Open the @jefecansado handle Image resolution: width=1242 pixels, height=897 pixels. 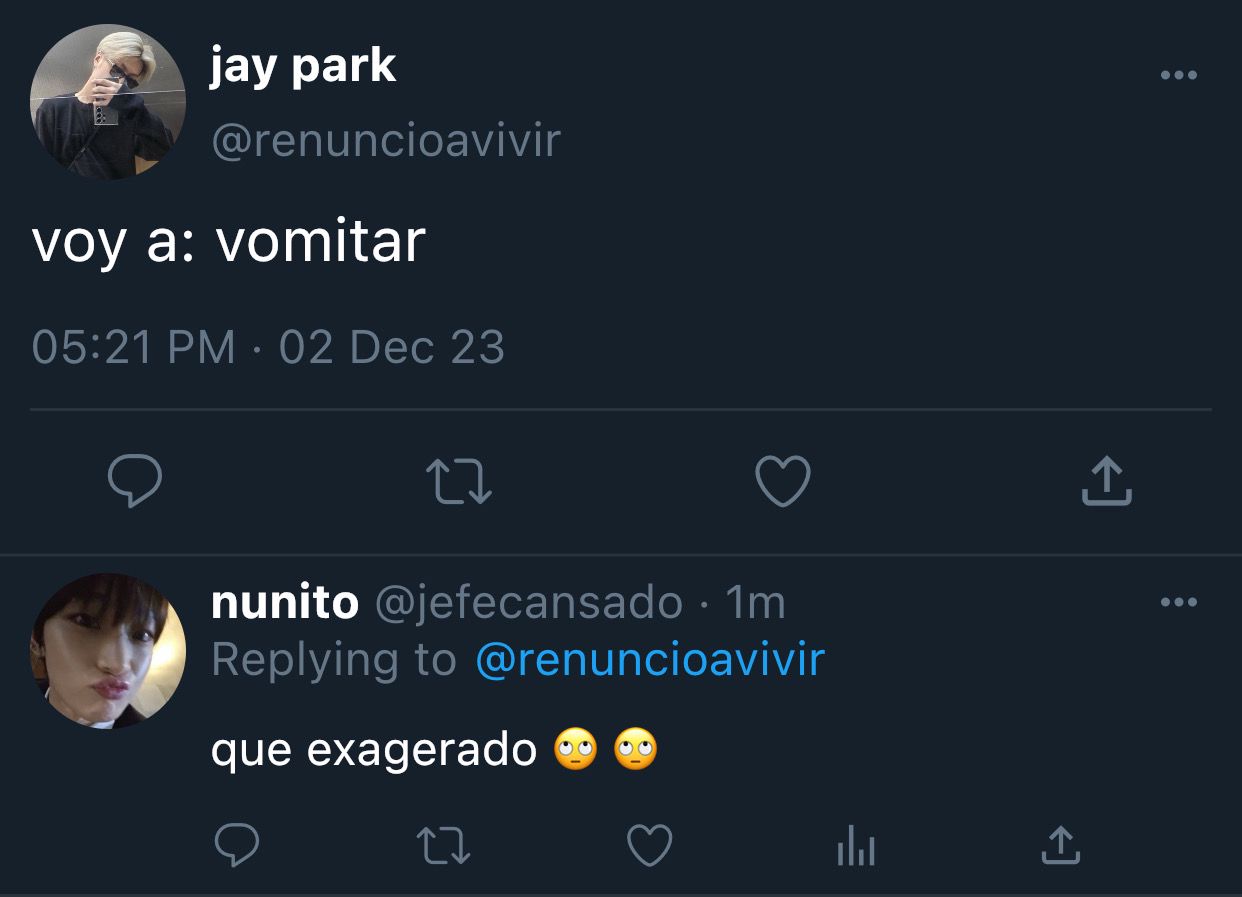point(529,603)
